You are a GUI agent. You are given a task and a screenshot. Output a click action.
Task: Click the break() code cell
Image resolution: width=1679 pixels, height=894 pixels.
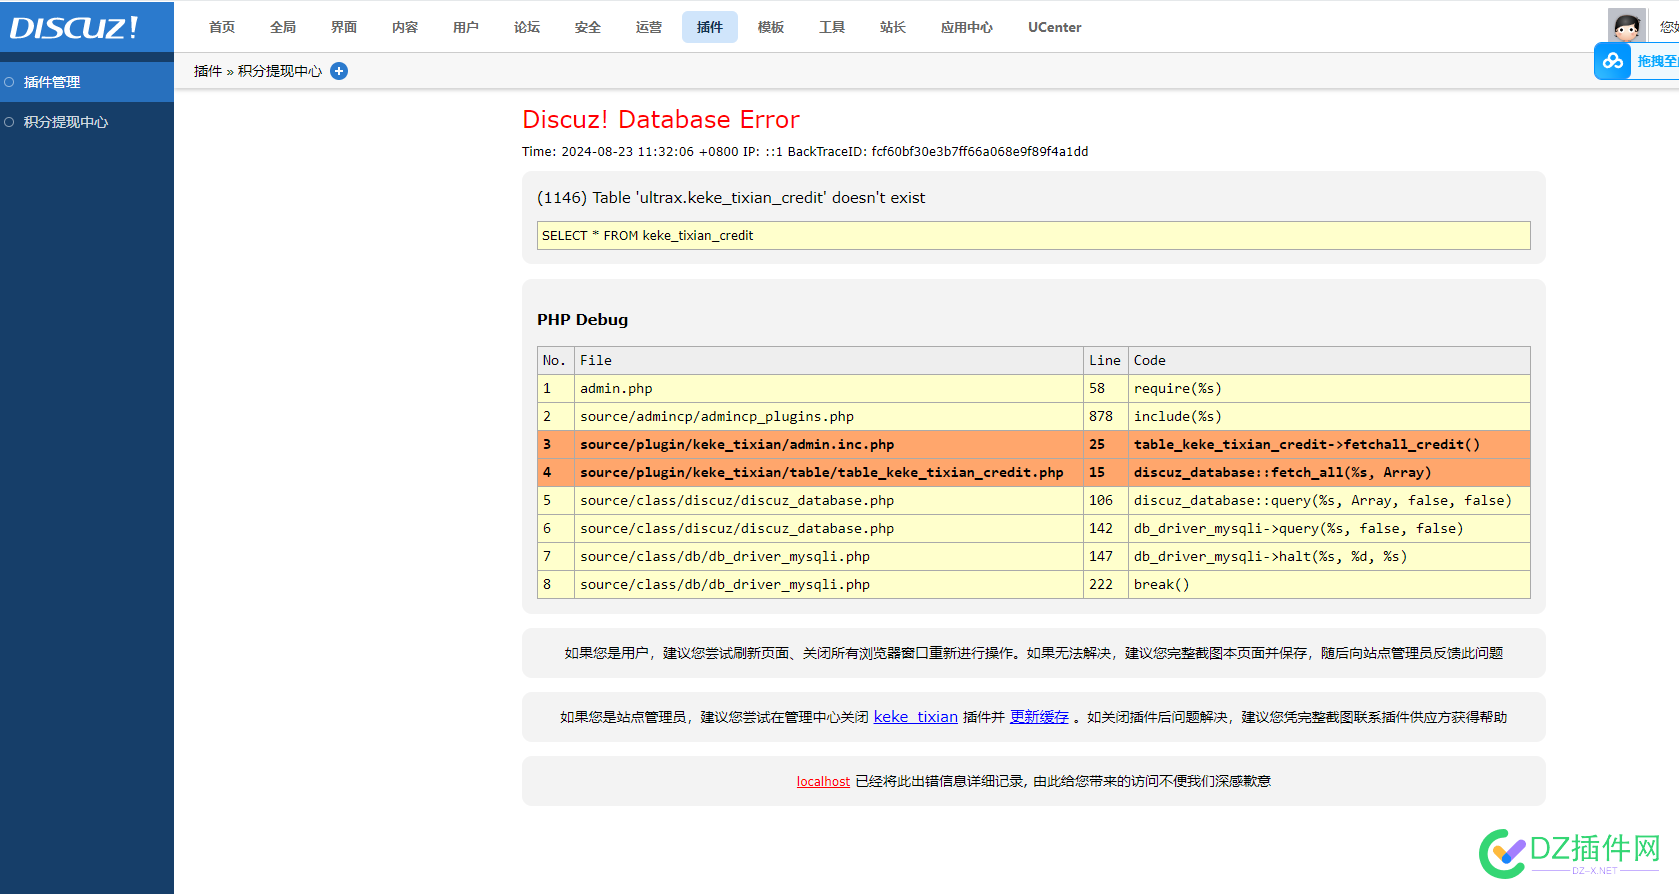tap(1329, 584)
